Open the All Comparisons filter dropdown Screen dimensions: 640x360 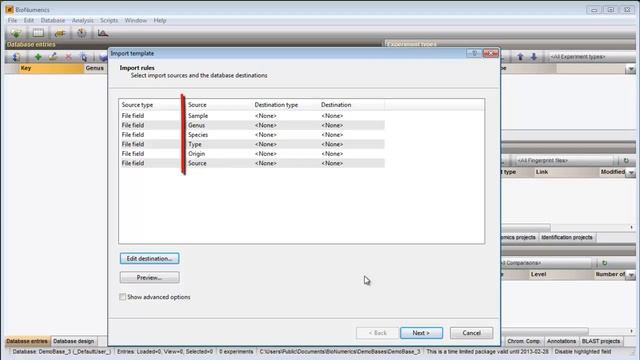pos(547,263)
